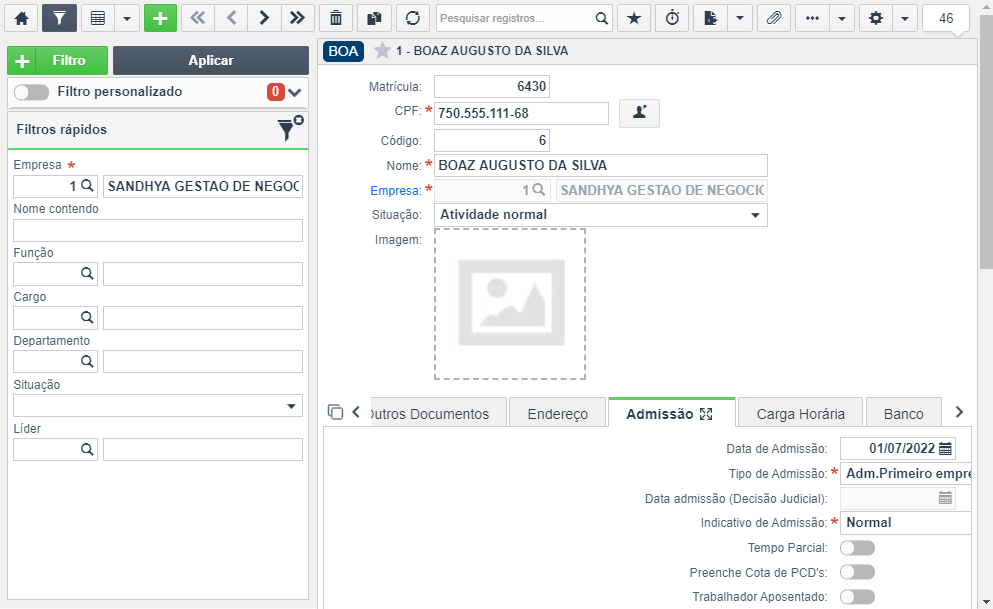Click the green Filtro button
This screenshot has height=609, width=993.
pyautogui.click(x=58, y=61)
